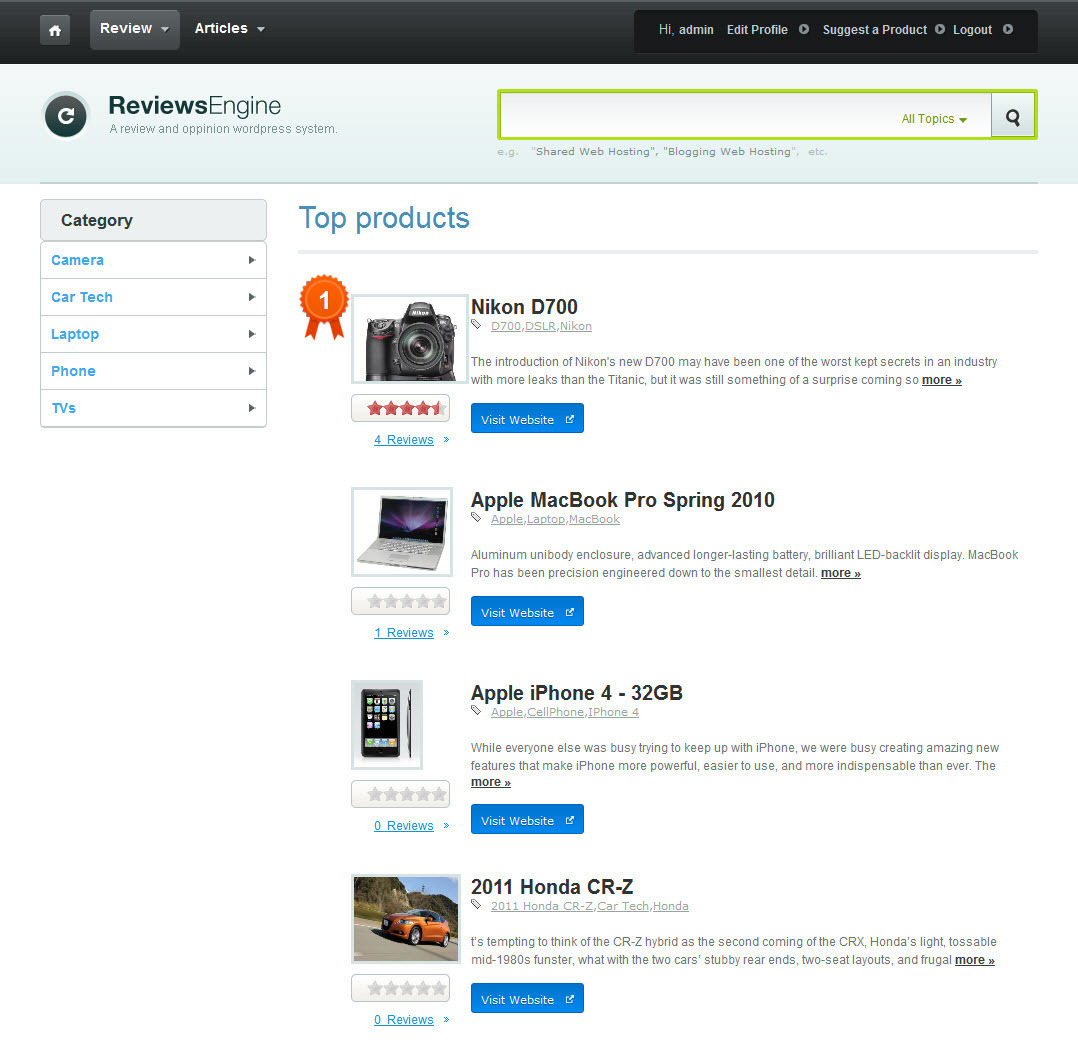The height and width of the screenshot is (1057, 1078).
Task: Click the MacBook tag link
Action: pyautogui.click(x=595, y=519)
